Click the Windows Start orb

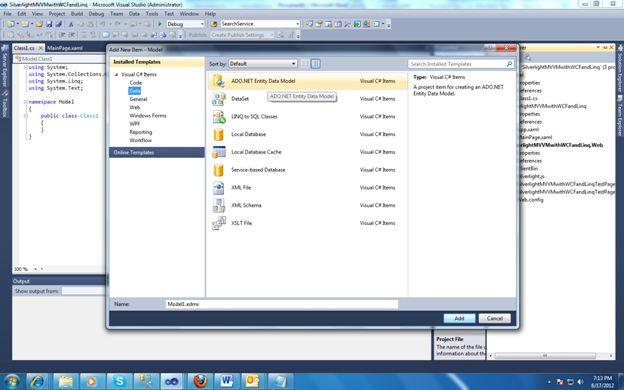coord(11,381)
